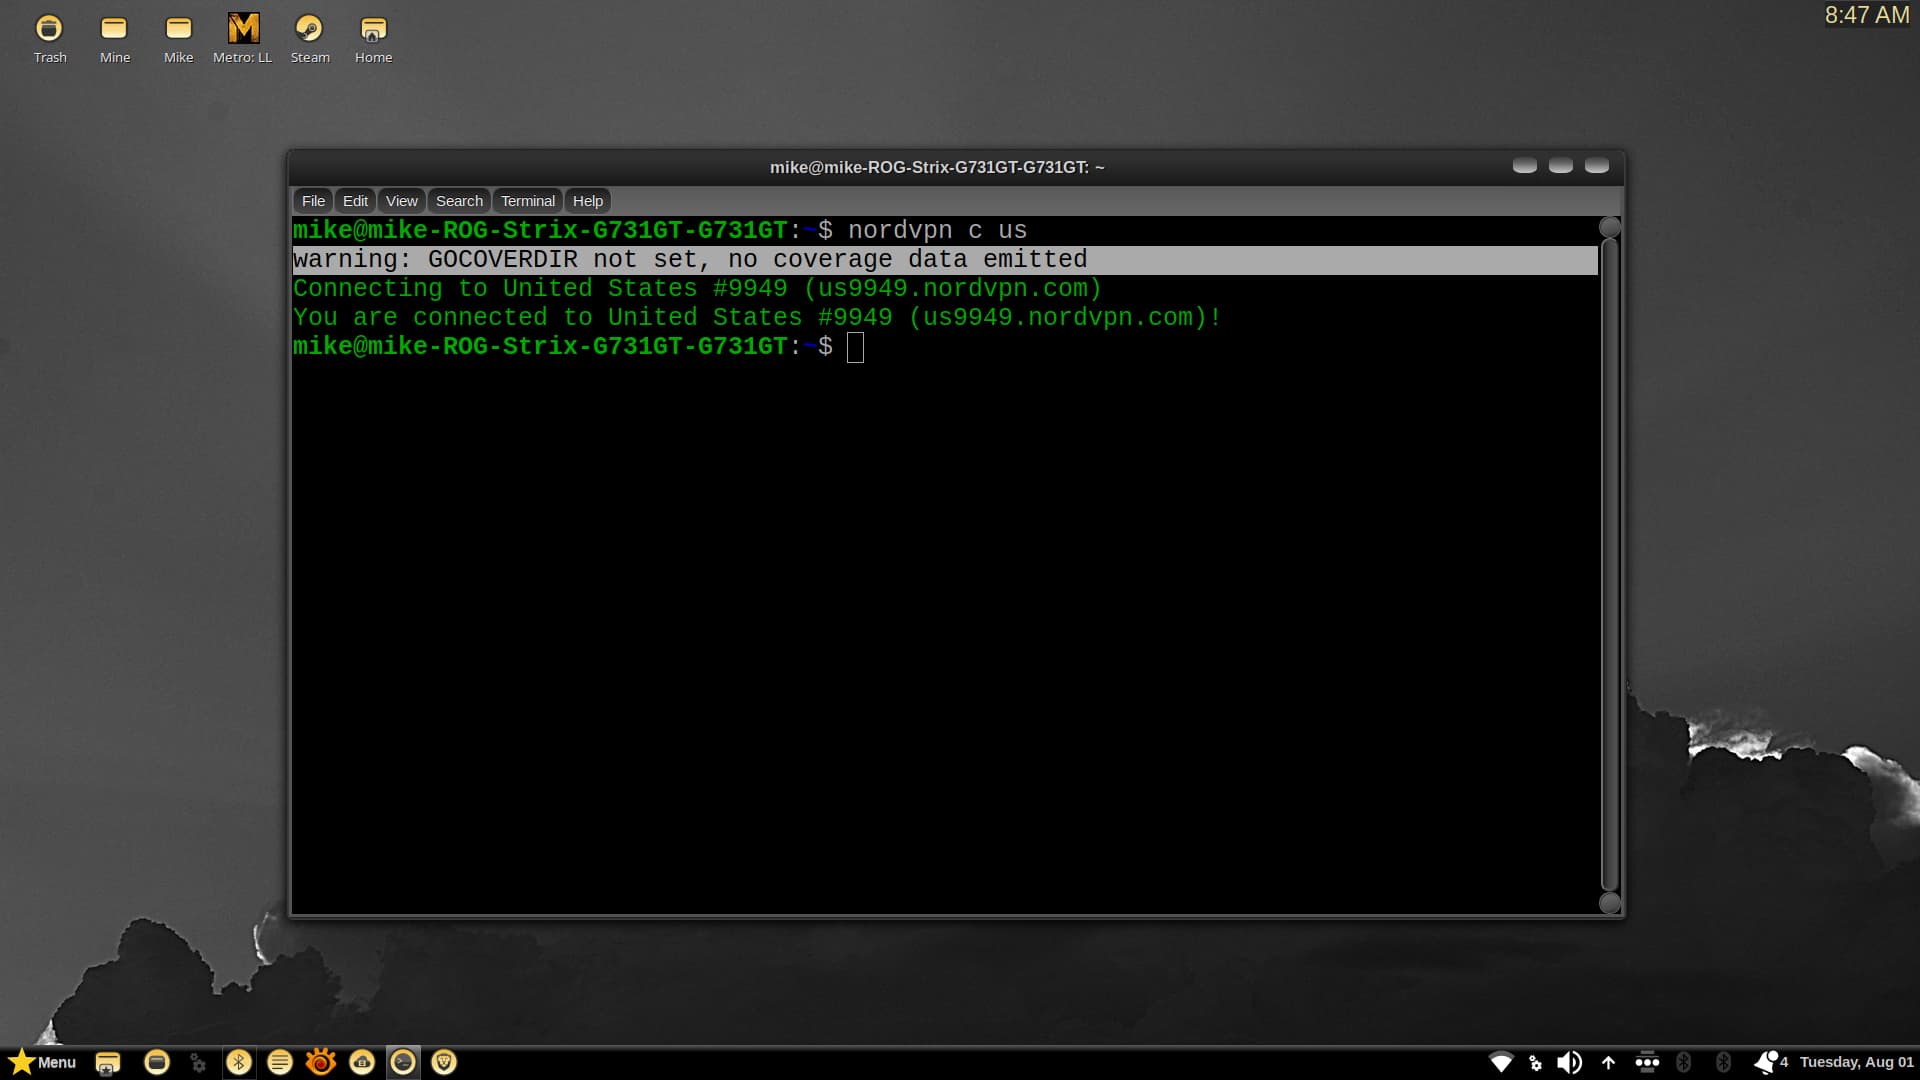Open the Wi-Fi network tray icon

[1501, 1062]
